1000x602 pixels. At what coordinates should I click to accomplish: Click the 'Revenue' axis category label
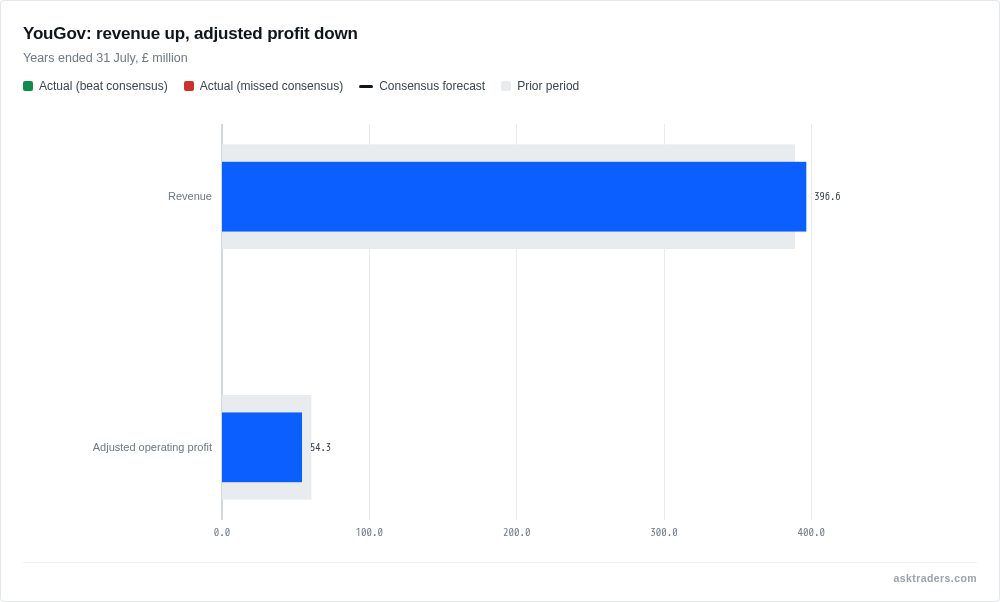pyautogui.click(x=189, y=196)
